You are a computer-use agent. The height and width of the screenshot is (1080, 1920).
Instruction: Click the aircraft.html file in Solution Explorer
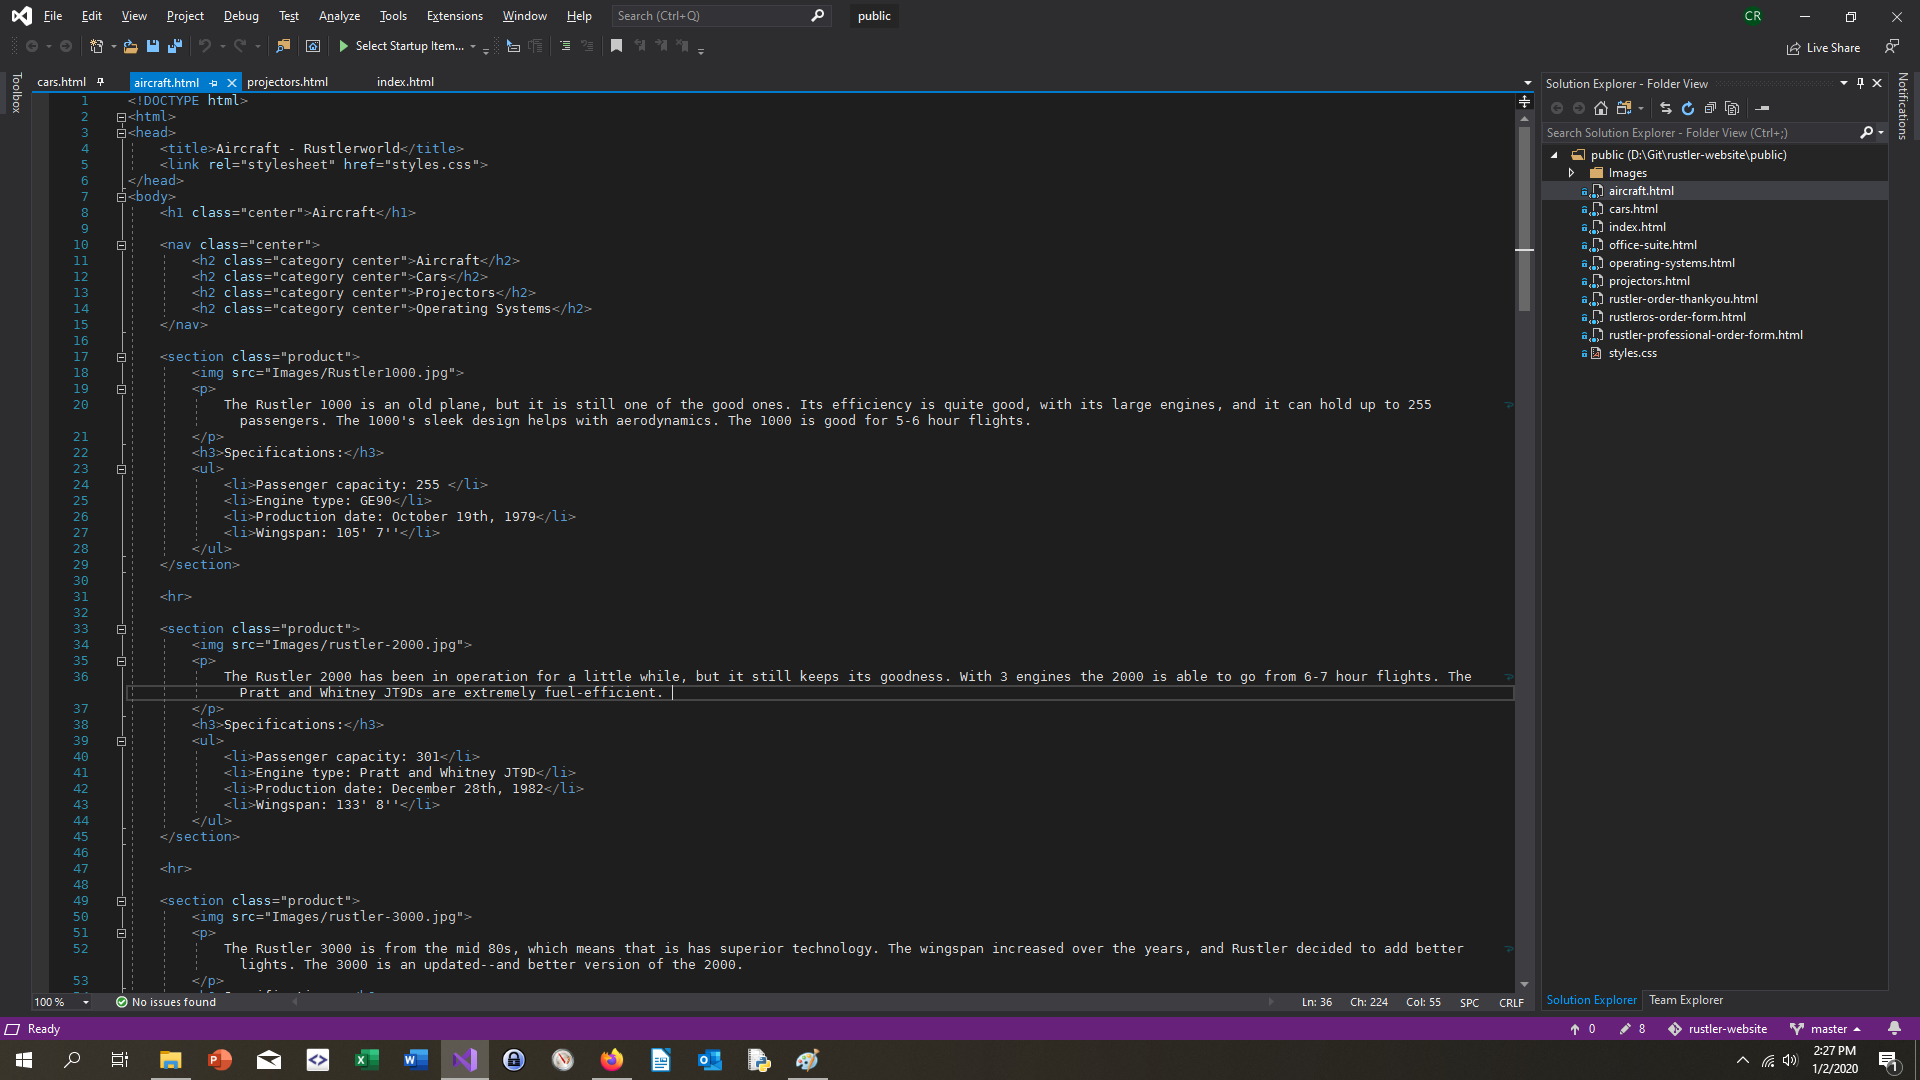click(x=1640, y=190)
